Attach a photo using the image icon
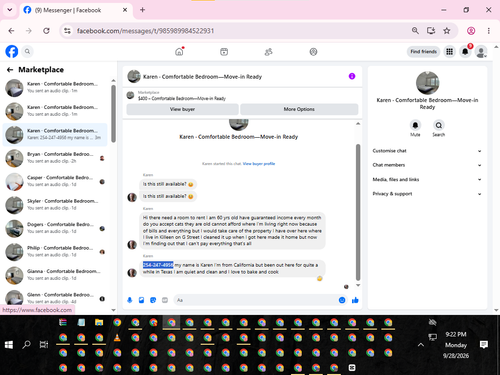The width and height of the screenshot is (500, 375). 141,300
